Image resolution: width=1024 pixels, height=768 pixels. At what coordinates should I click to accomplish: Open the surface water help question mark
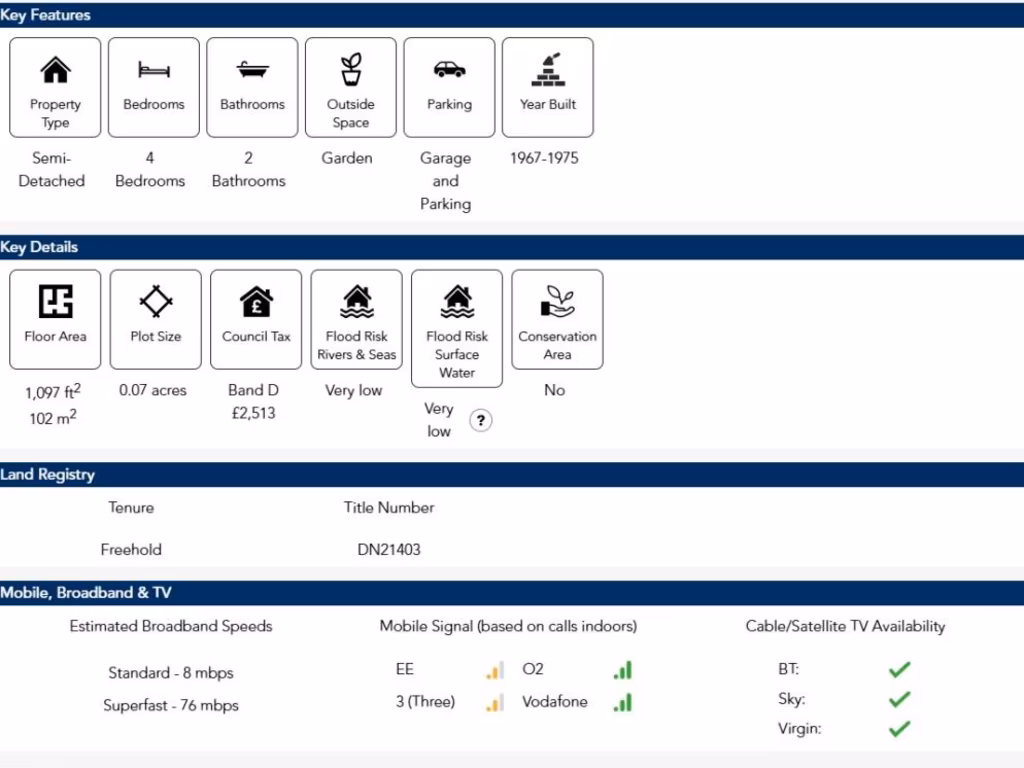click(481, 421)
